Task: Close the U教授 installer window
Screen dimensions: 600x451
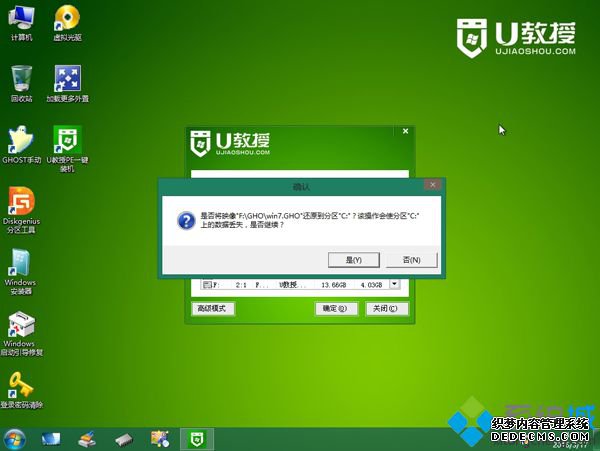Action: click(x=405, y=131)
